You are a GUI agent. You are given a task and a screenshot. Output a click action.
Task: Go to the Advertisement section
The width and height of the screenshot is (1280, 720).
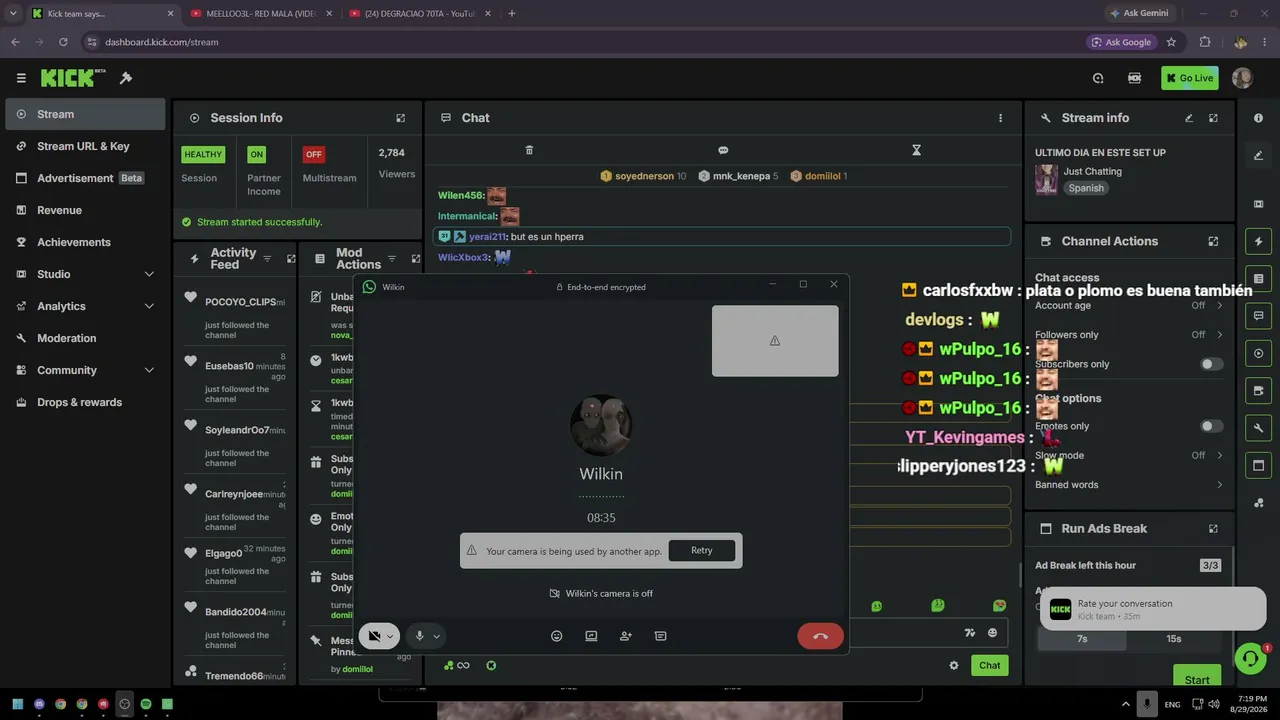tap(85, 178)
